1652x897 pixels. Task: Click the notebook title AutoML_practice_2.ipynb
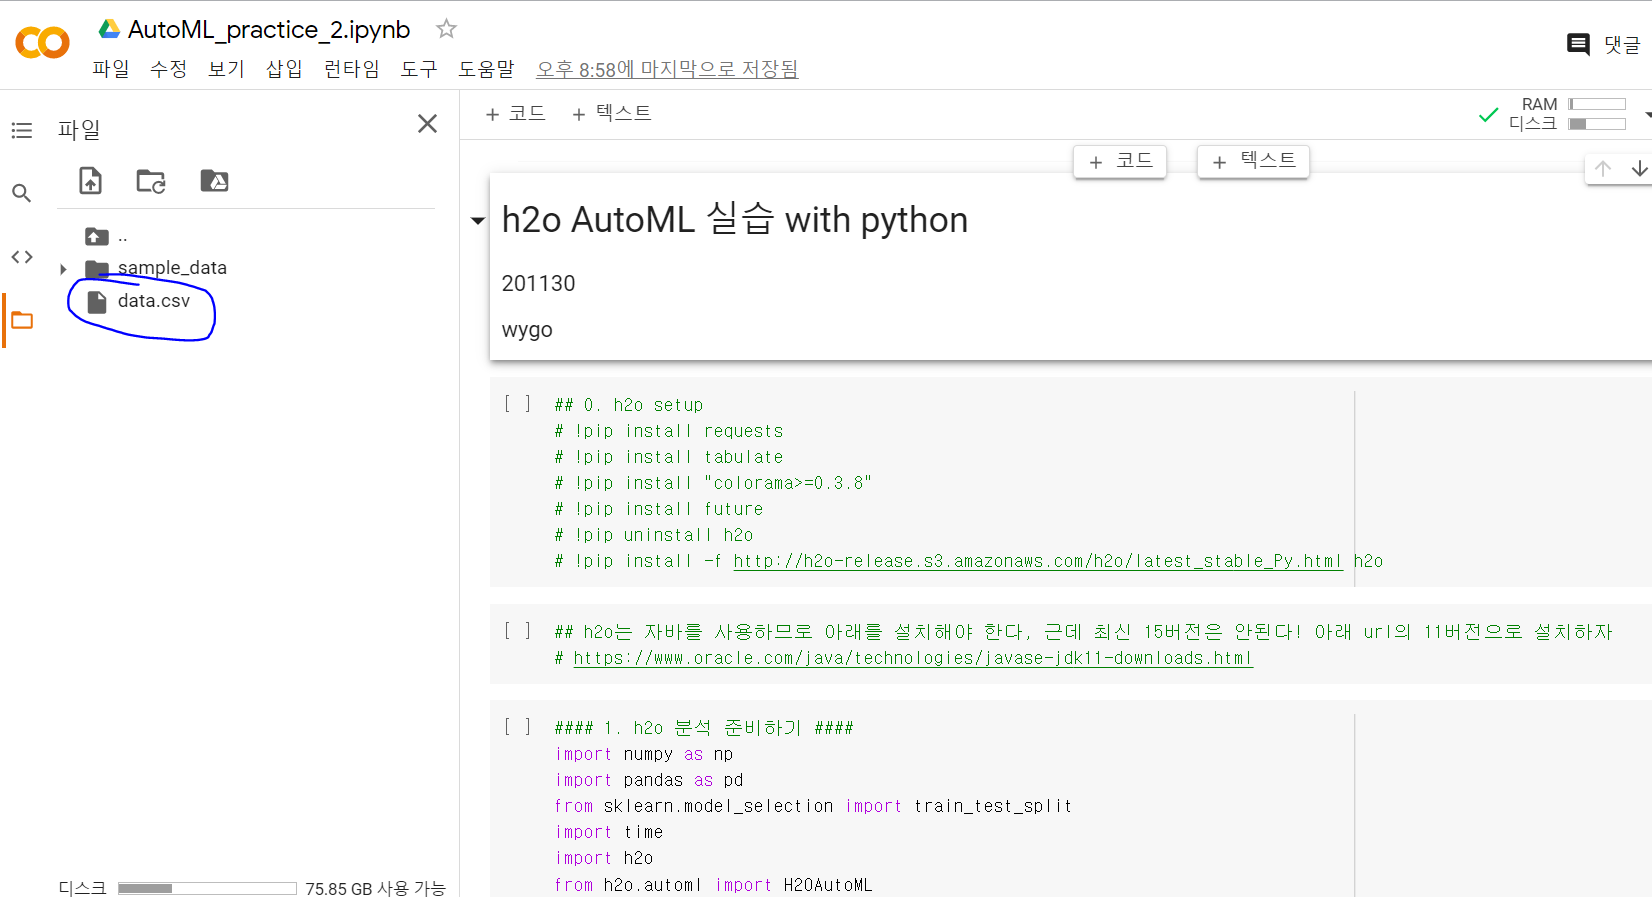click(269, 30)
